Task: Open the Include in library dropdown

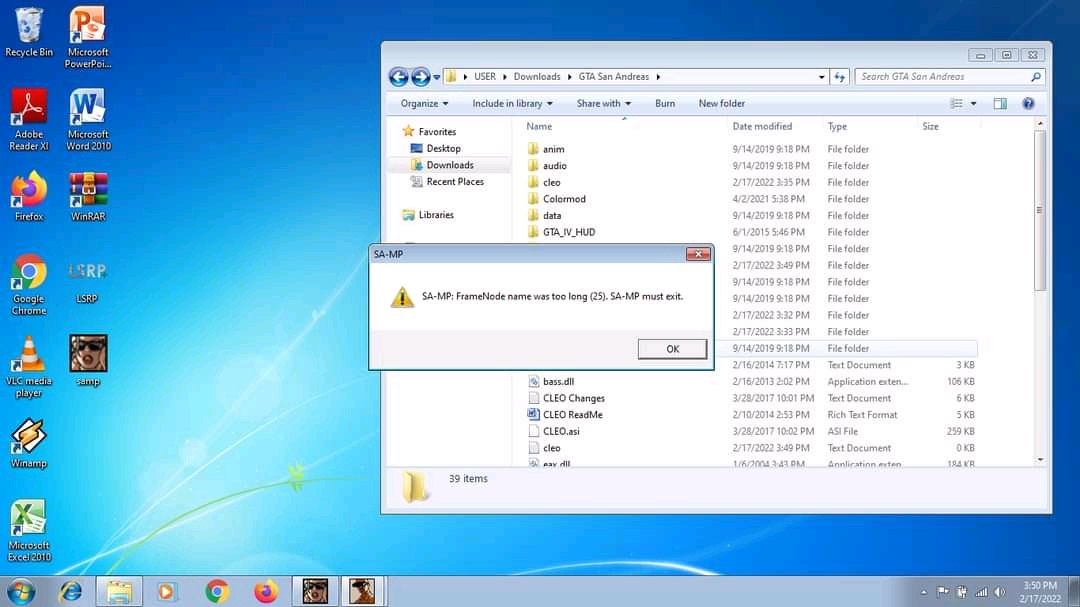Action: pos(512,103)
